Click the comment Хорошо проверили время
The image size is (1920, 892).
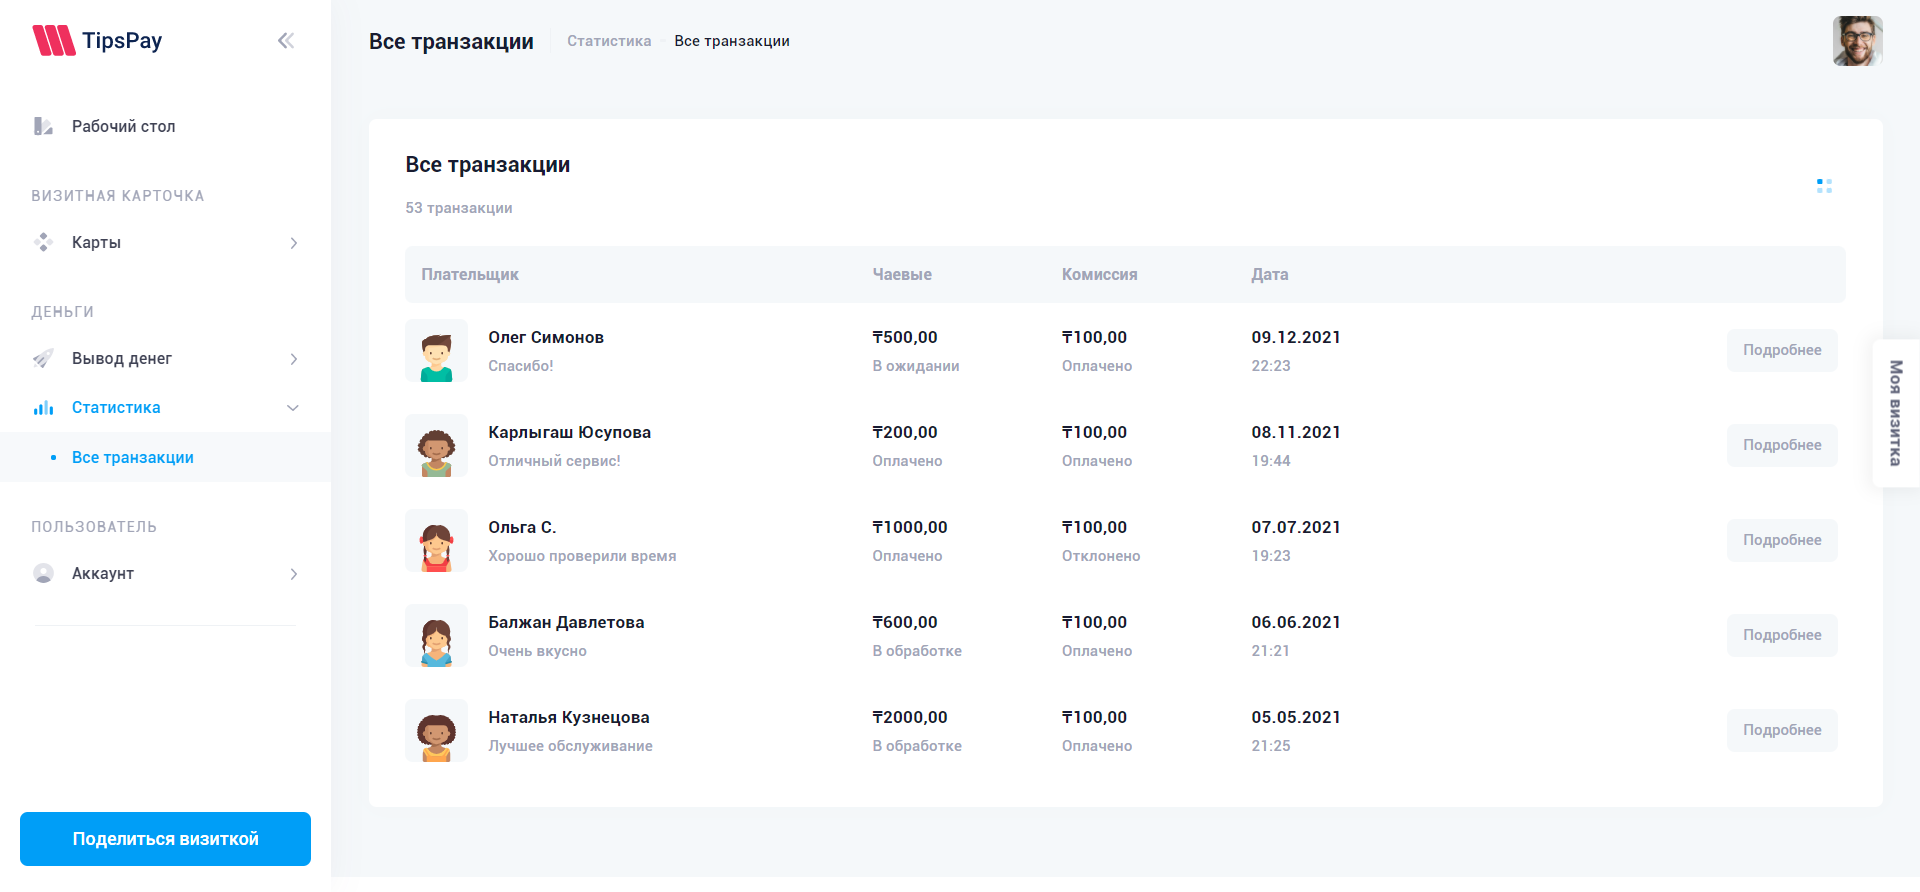click(x=582, y=556)
